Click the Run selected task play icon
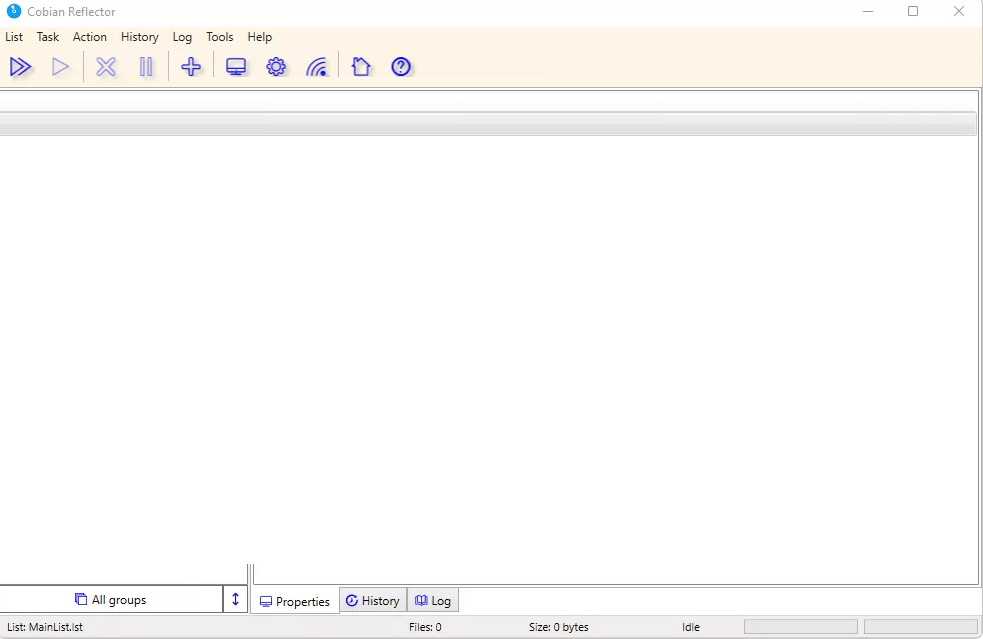This screenshot has height=639, width=983. pyautogui.click(x=61, y=67)
